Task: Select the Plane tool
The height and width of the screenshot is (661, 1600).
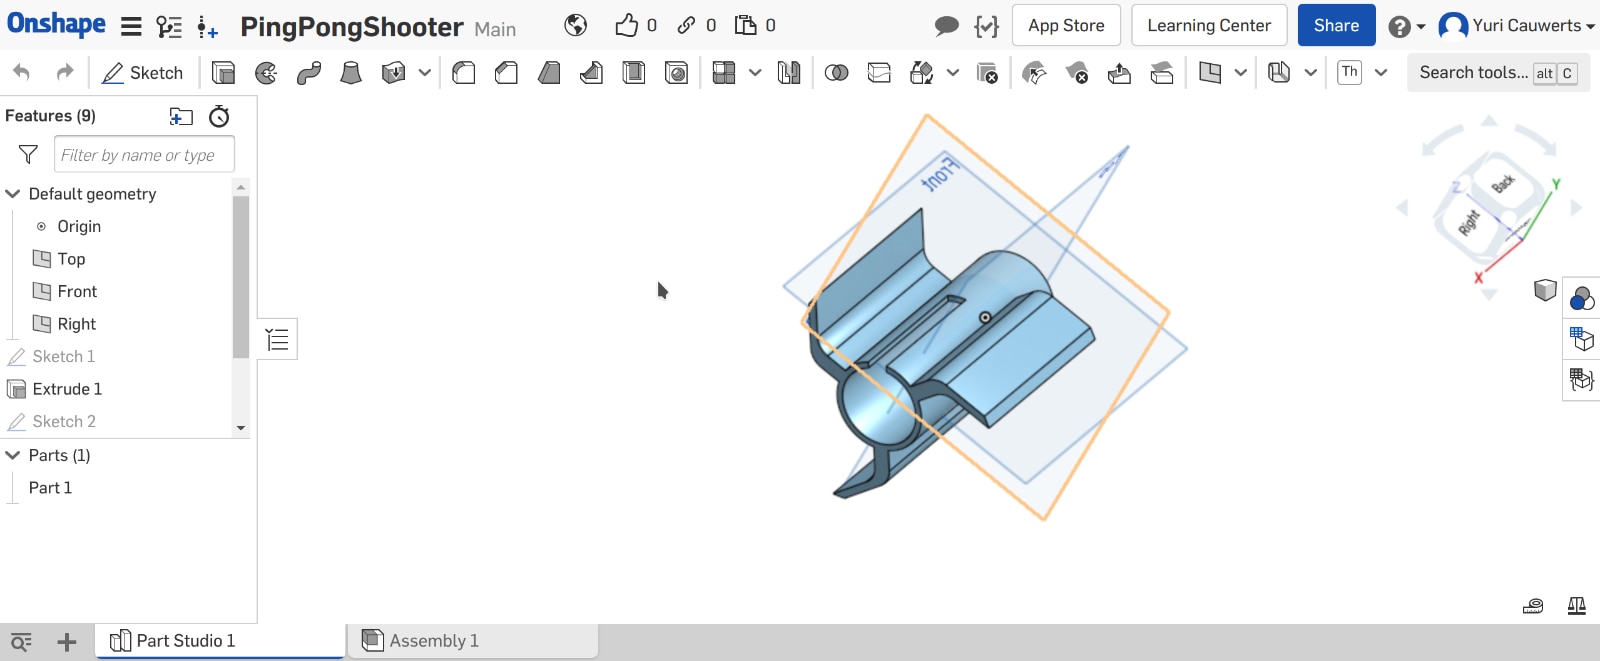Action: tap(1210, 72)
